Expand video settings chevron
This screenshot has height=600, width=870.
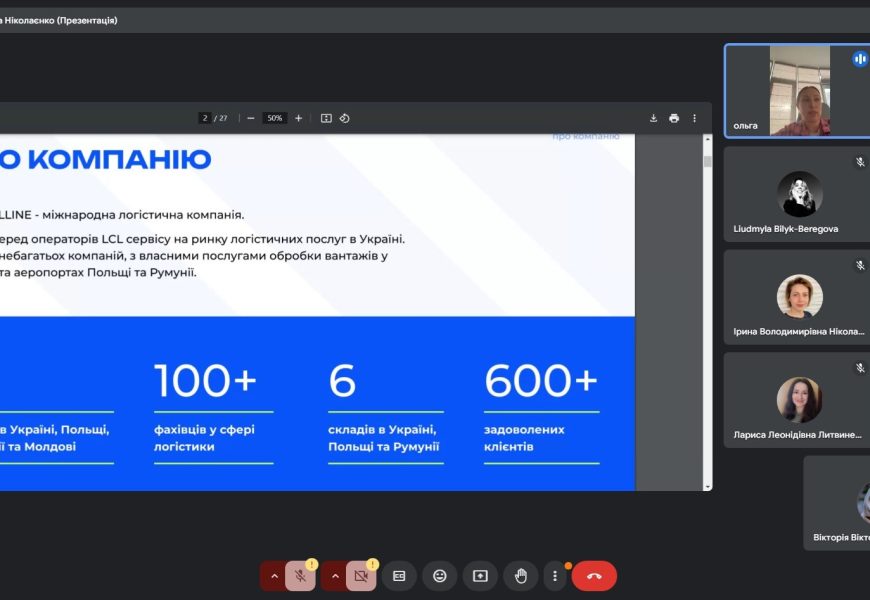335,576
